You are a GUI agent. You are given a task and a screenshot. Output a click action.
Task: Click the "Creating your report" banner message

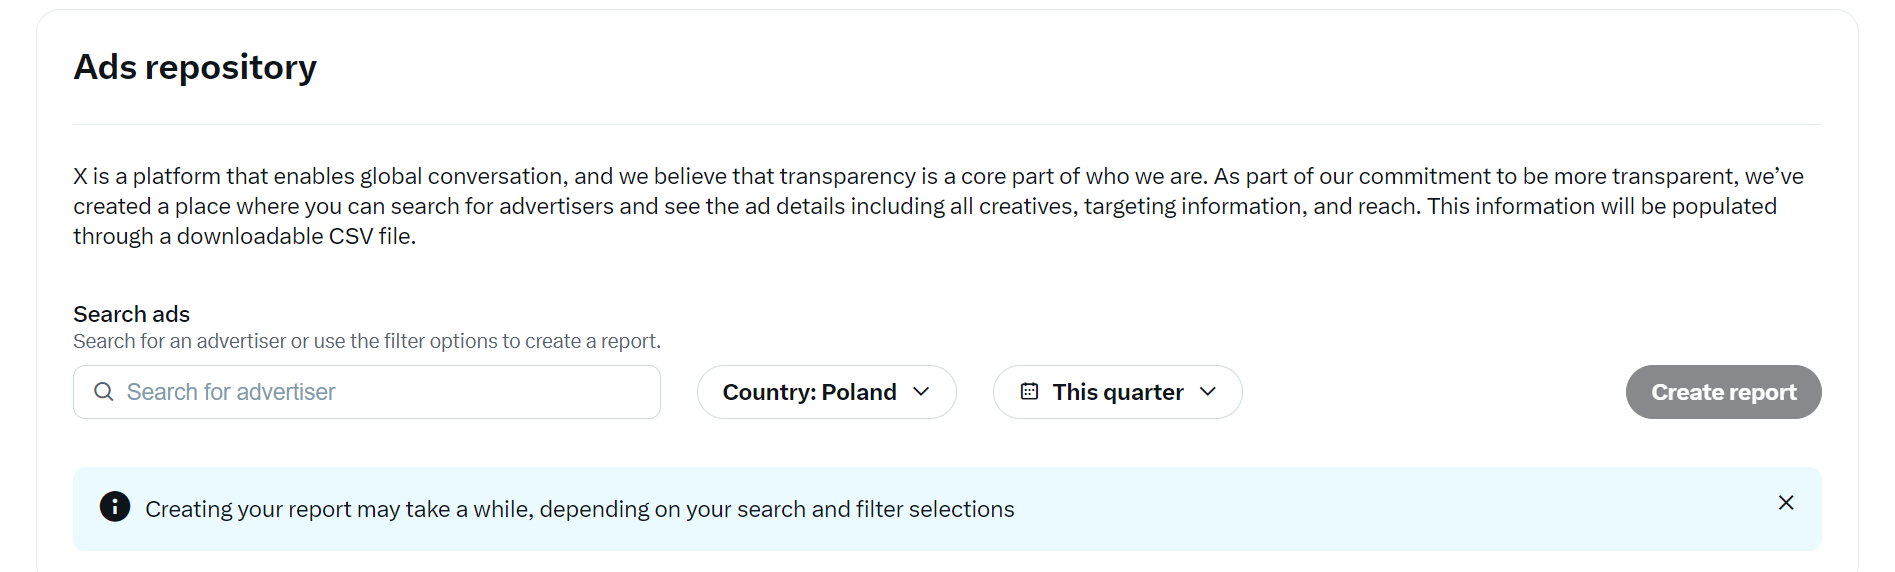579,509
